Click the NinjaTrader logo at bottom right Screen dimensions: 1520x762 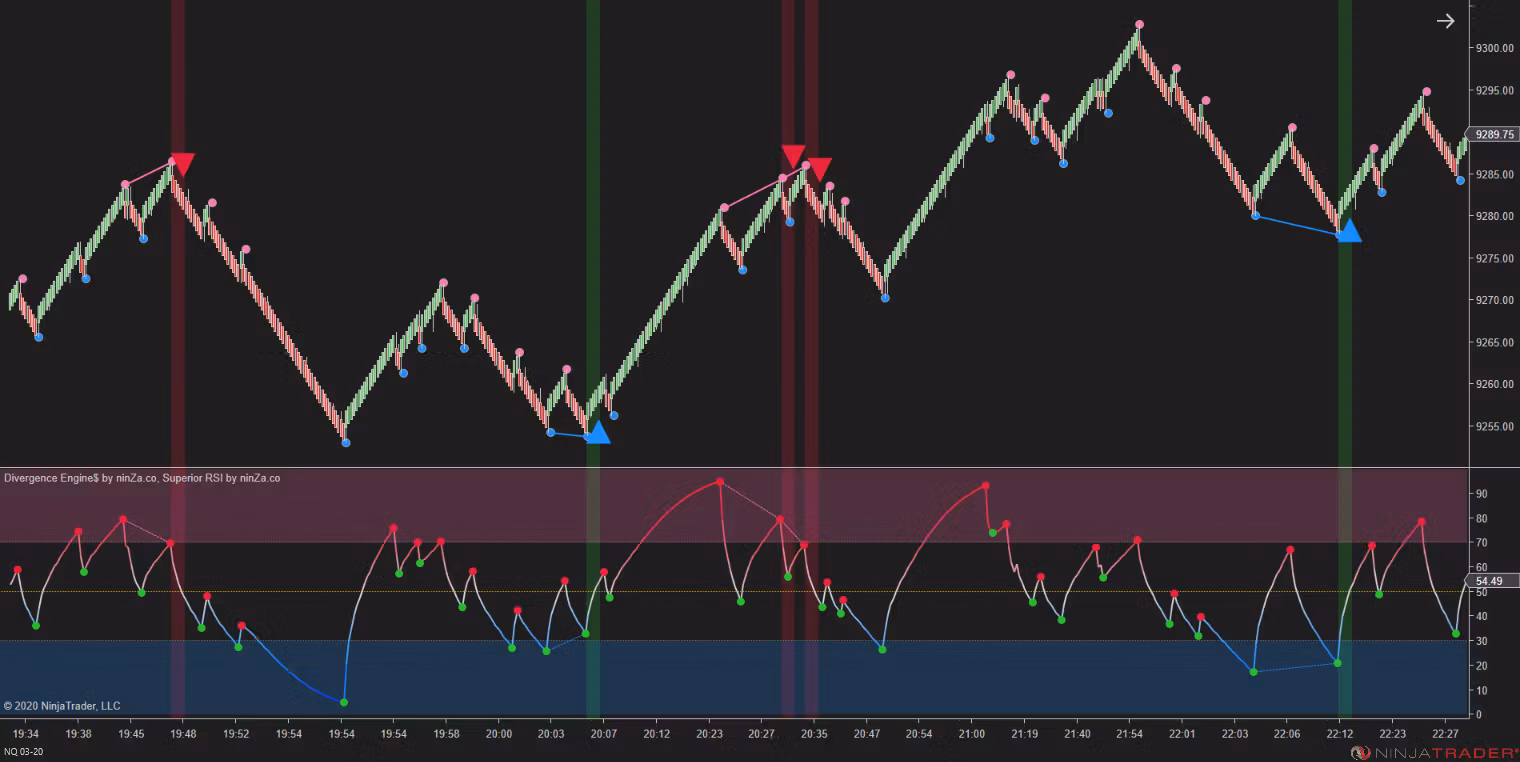pyautogui.click(x=1433, y=752)
